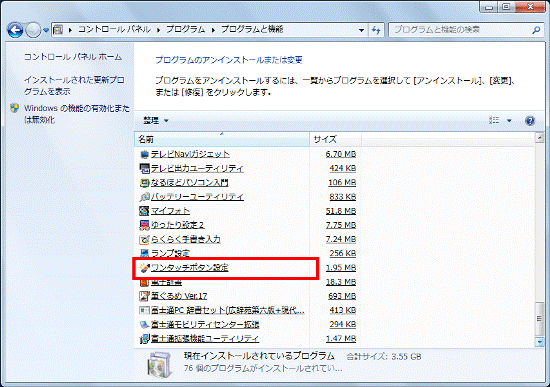The height and width of the screenshot is (387, 550).
Task: Open the 整理 dropdown menu
Action: (156, 121)
